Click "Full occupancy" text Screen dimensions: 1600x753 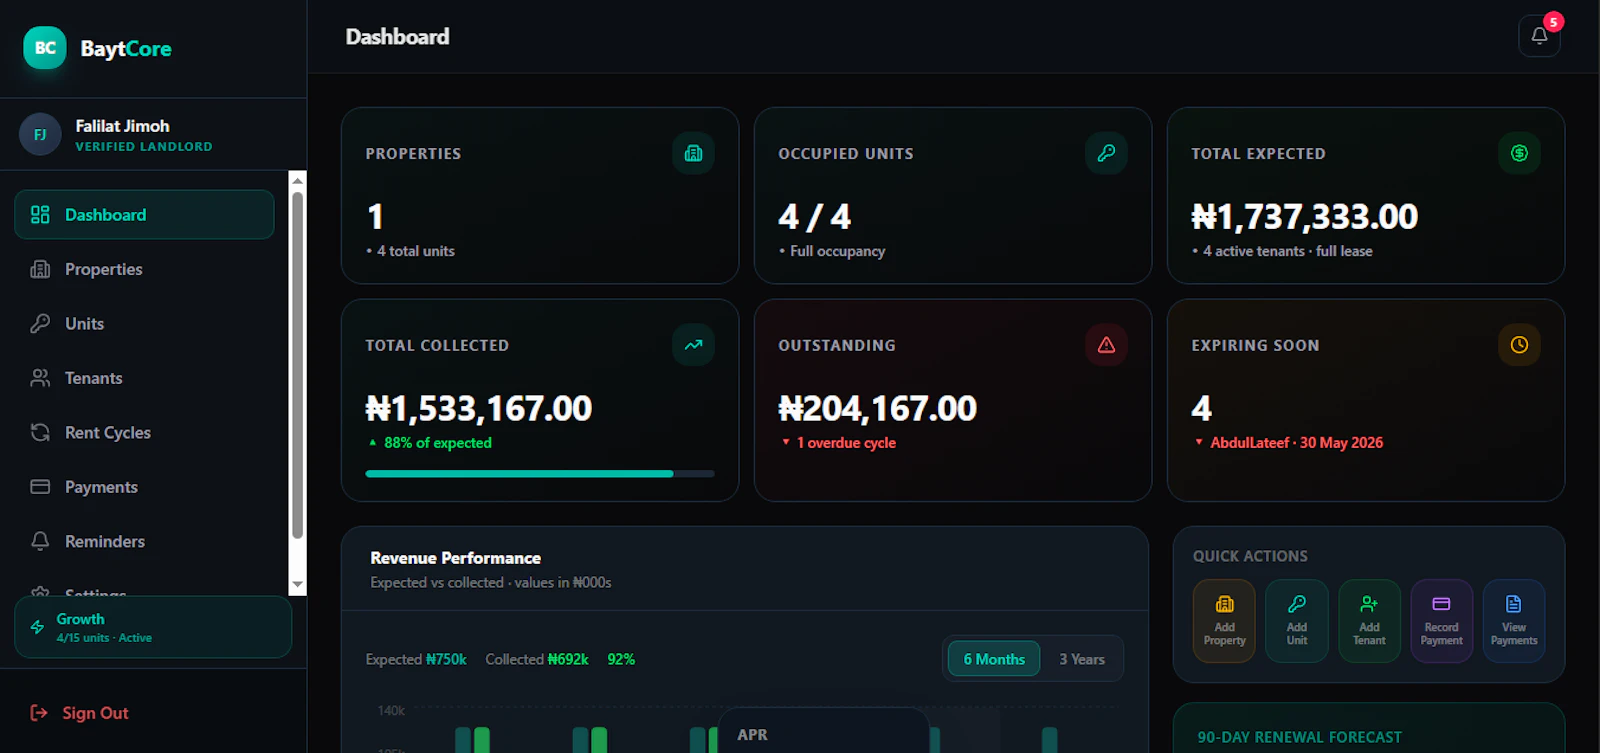[838, 251]
